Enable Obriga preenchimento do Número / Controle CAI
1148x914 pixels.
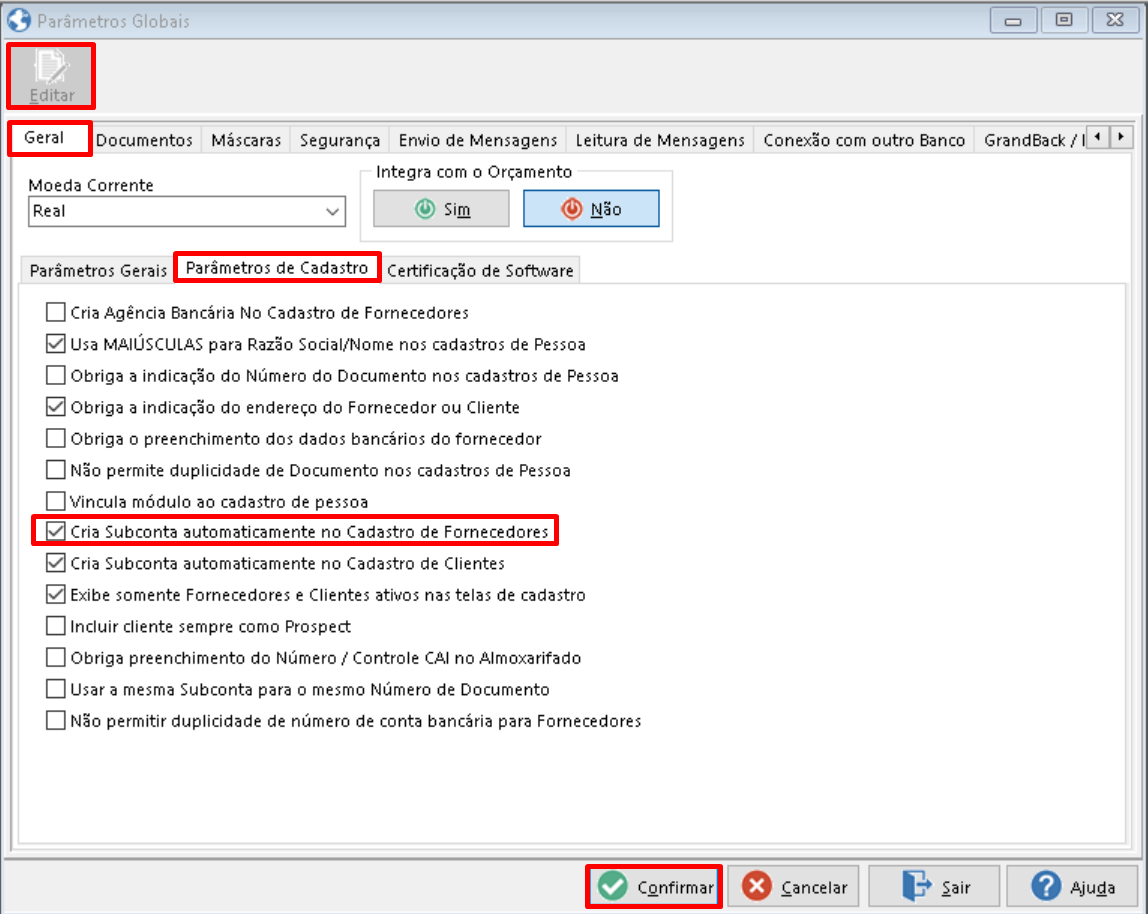click(x=56, y=657)
